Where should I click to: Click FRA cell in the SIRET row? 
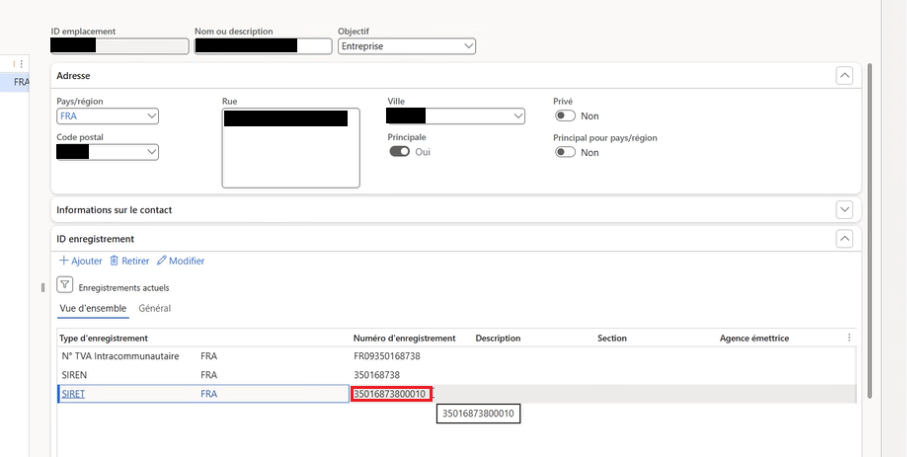[x=209, y=394]
